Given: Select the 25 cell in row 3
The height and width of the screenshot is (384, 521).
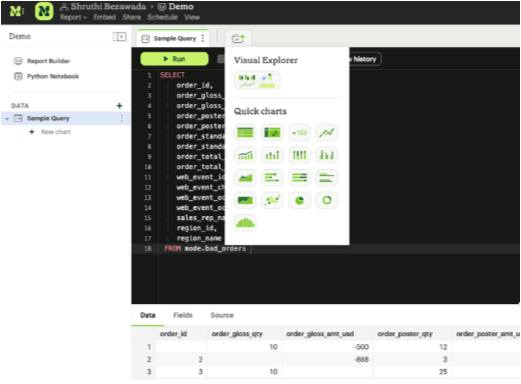Looking at the screenshot, I should tap(412, 372).
